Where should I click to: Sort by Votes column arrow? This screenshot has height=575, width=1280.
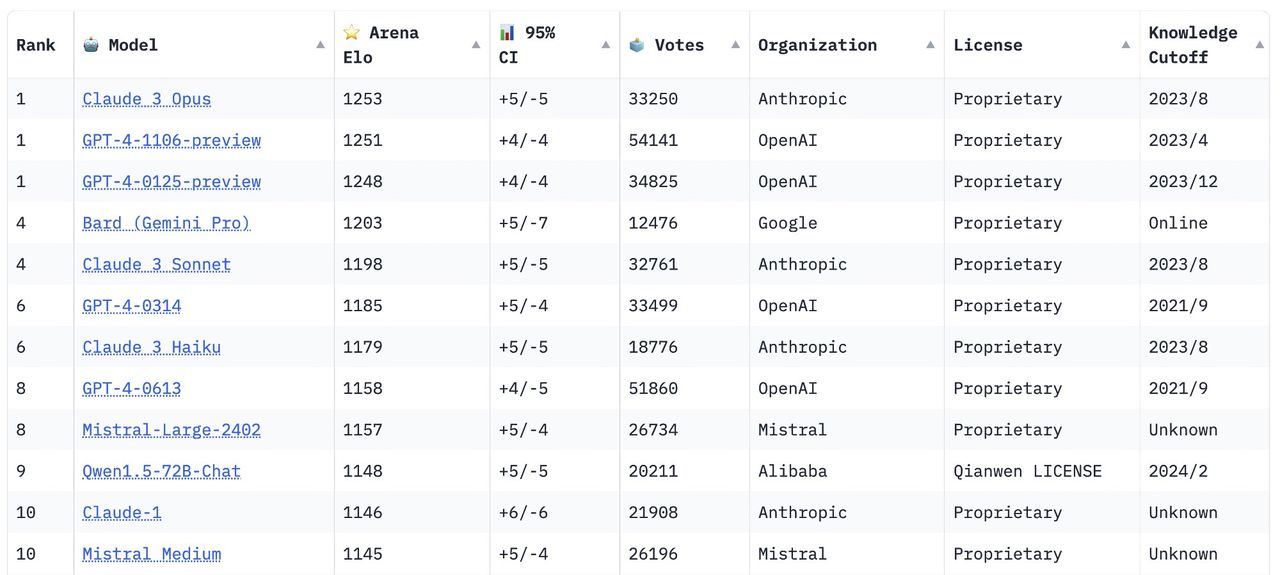[735, 45]
